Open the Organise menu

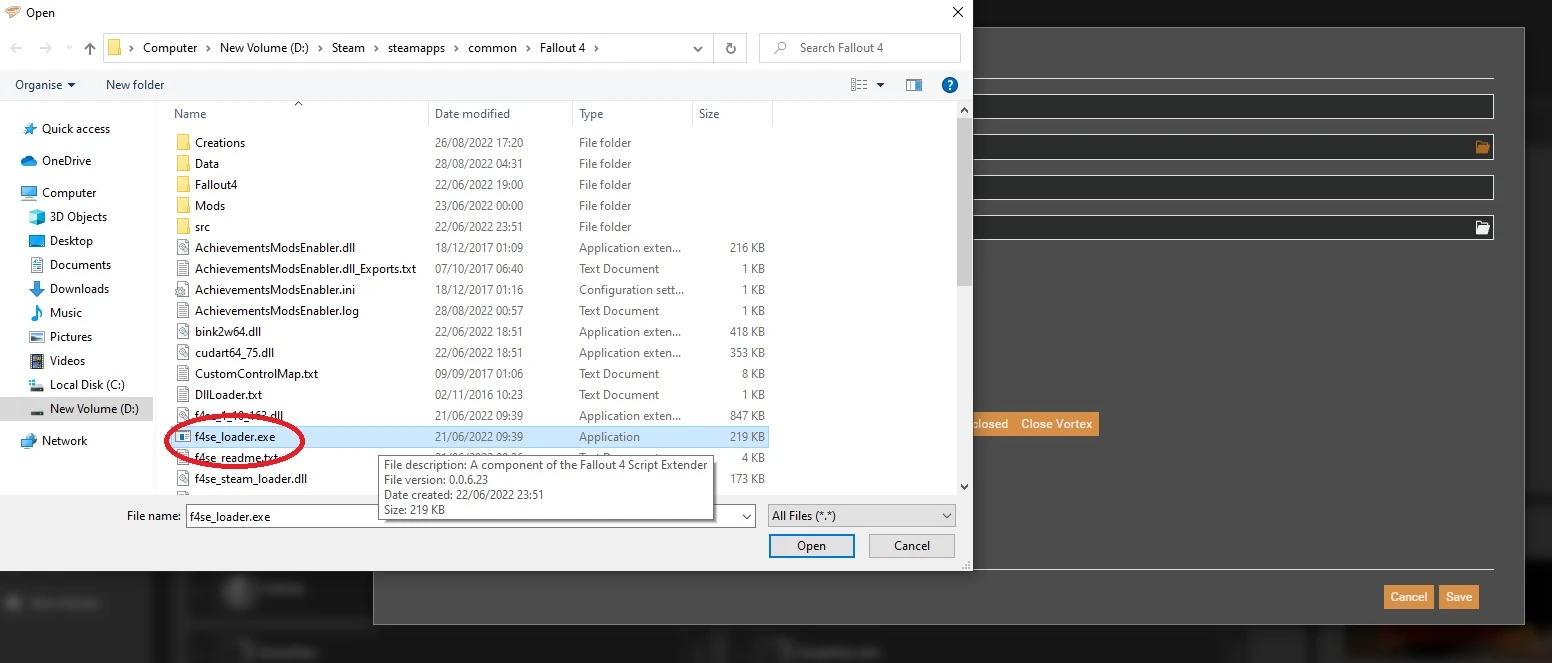(45, 85)
